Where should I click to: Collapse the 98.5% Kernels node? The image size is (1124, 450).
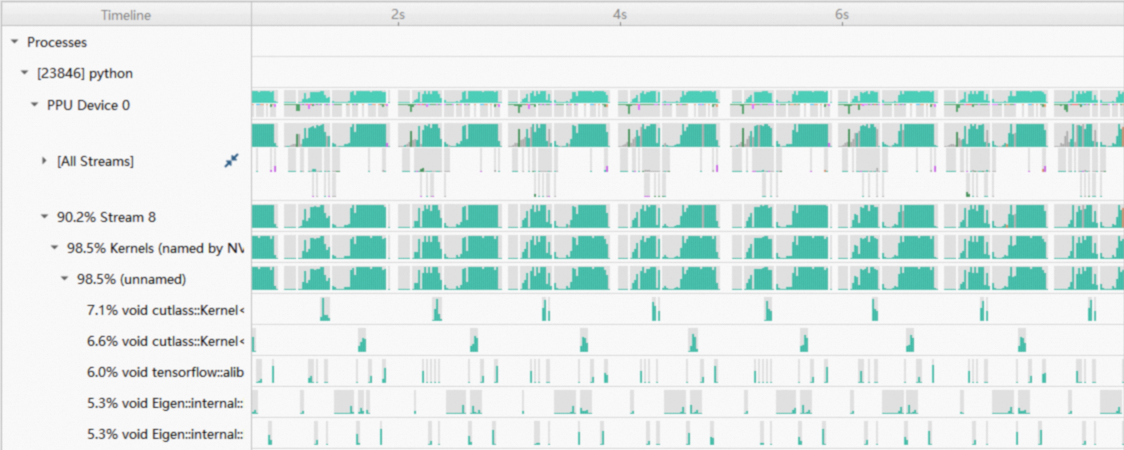click(x=54, y=248)
